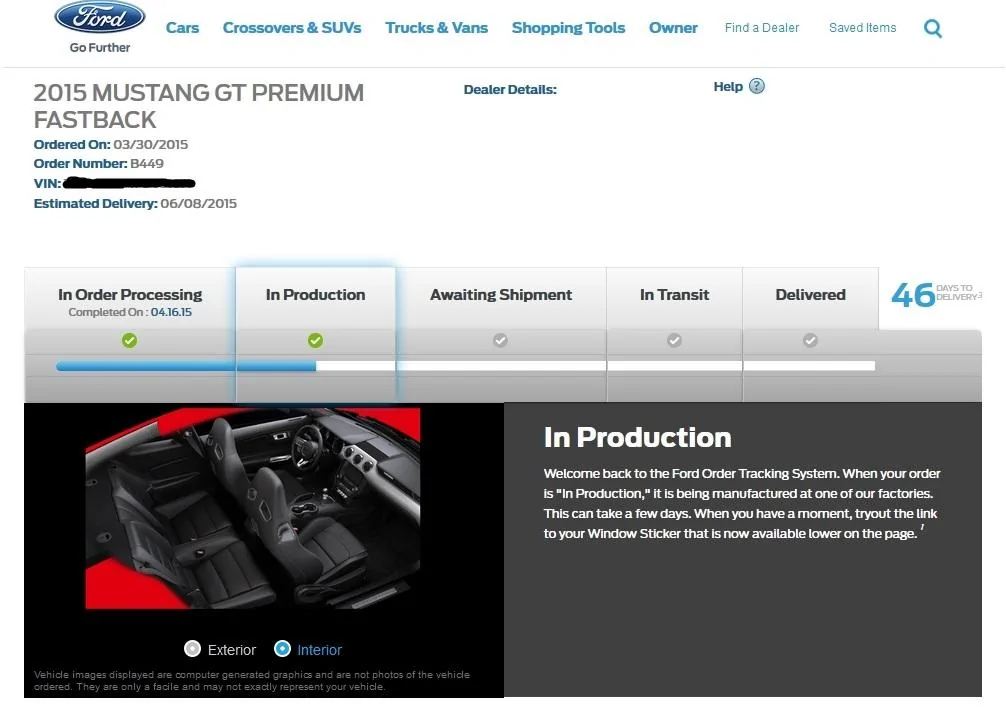The height and width of the screenshot is (723, 1006).
Task: Select the In Production tab
Action: [316, 299]
